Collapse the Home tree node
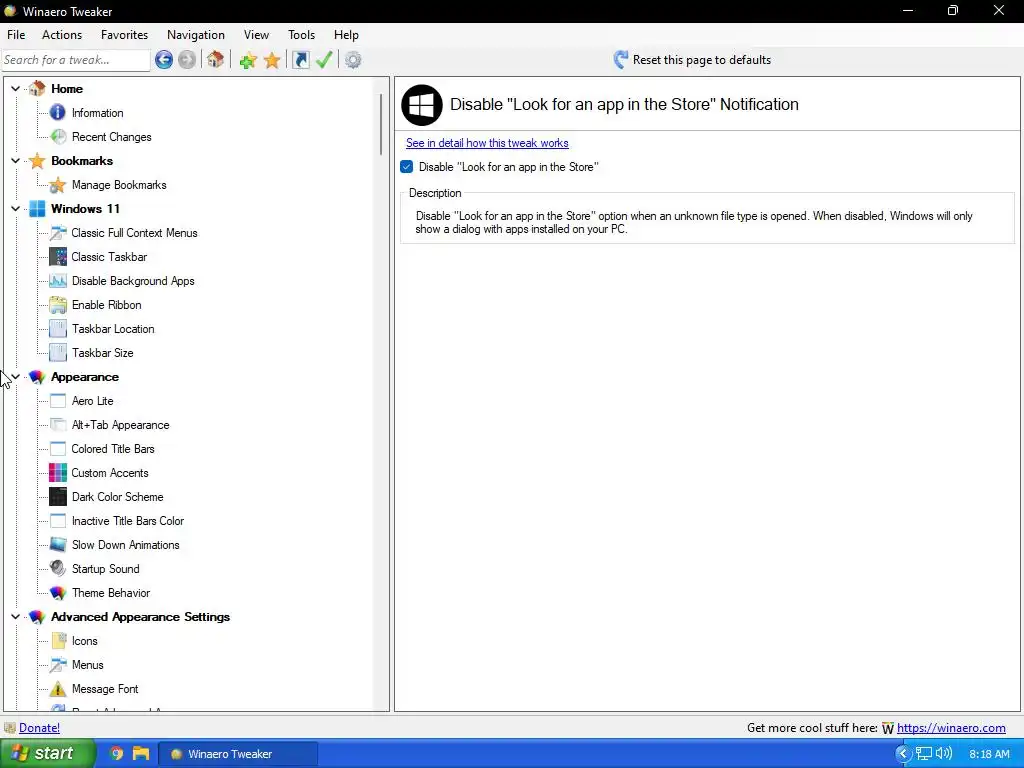Image resolution: width=1024 pixels, height=768 pixels. (16, 88)
